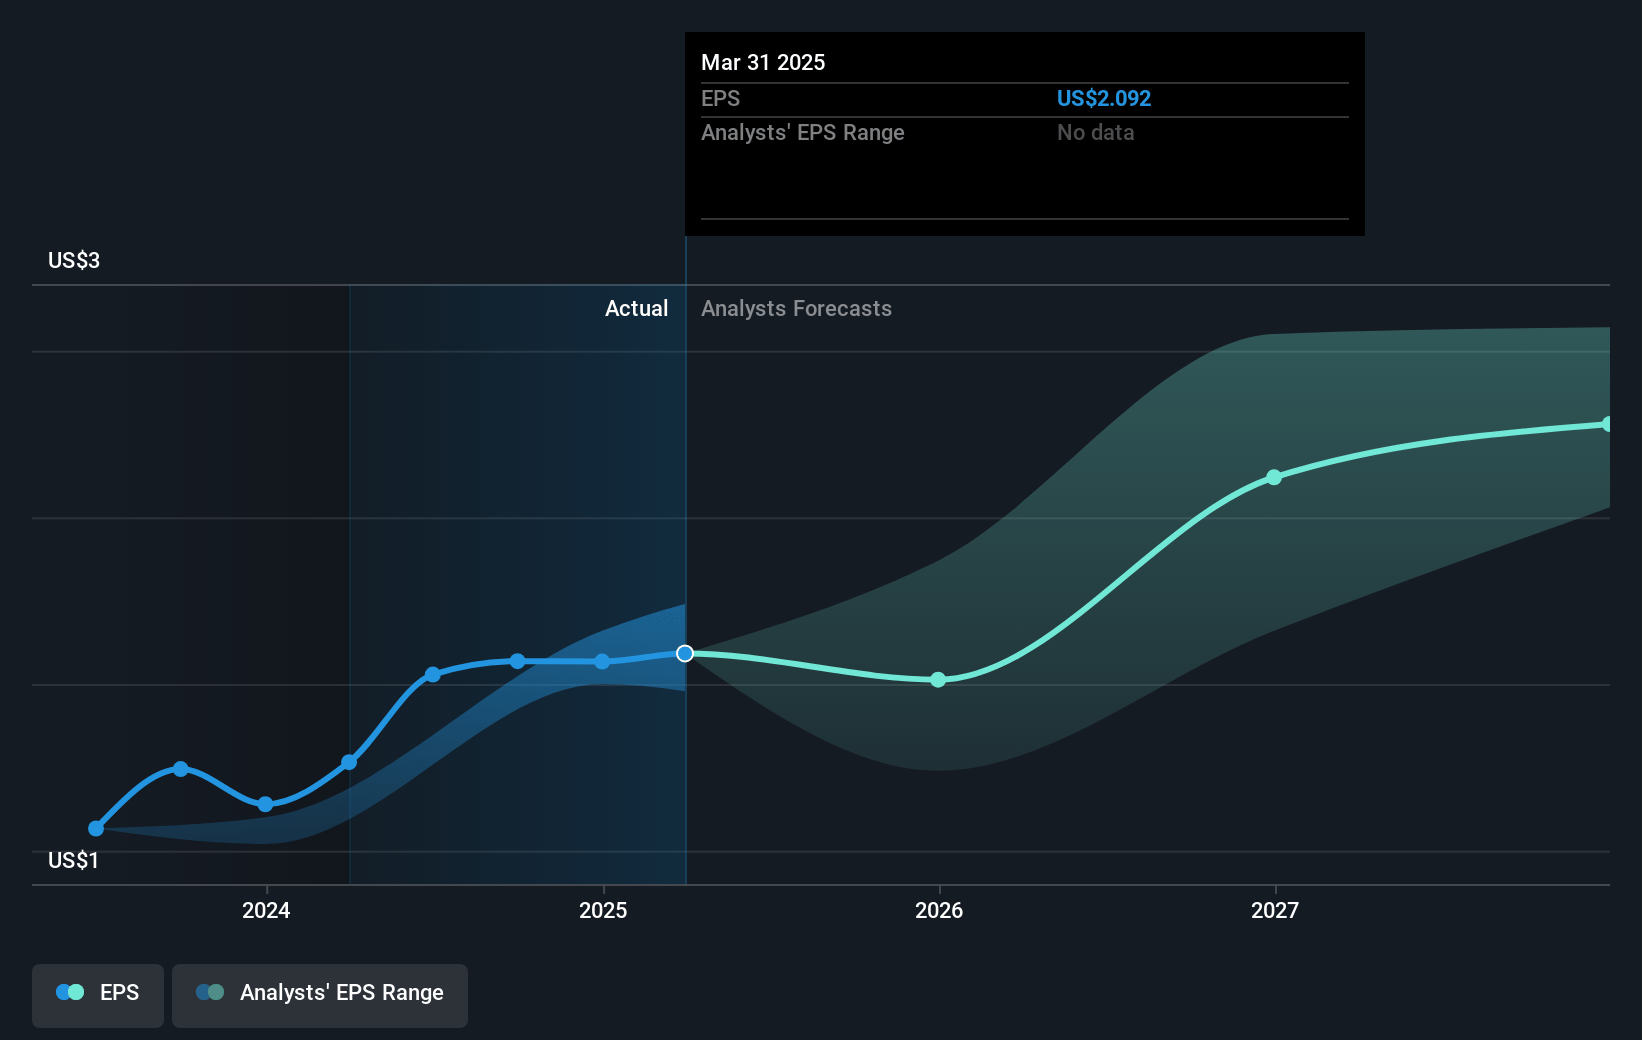The height and width of the screenshot is (1040, 1642).
Task: Click the US$2.092 EPS value in tooltip
Action: [1104, 98]
